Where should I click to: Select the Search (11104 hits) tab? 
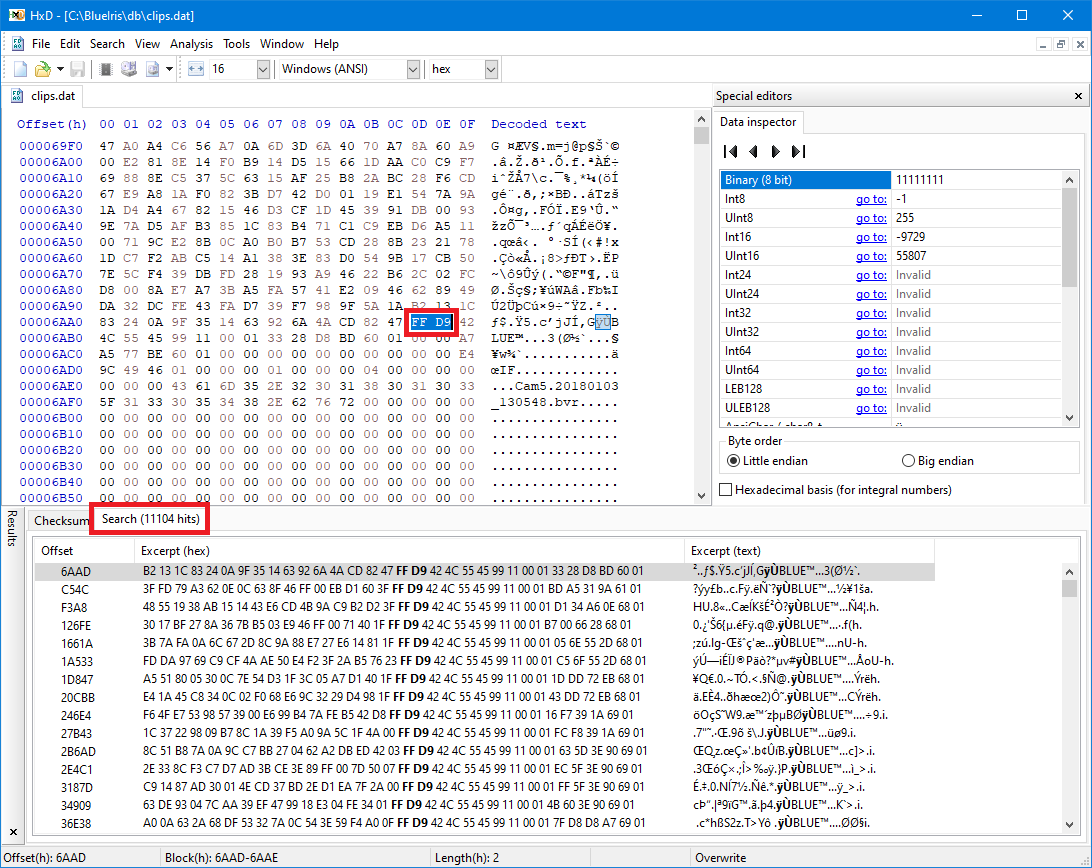(150, 519)
